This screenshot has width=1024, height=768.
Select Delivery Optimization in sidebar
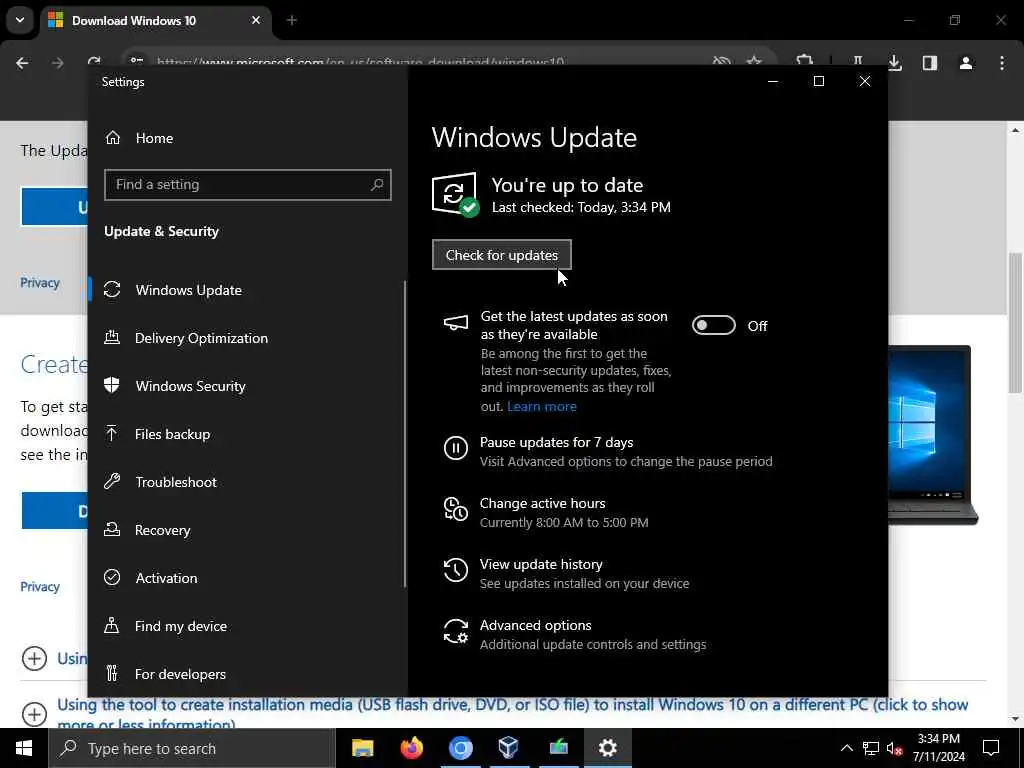point(246,338)
